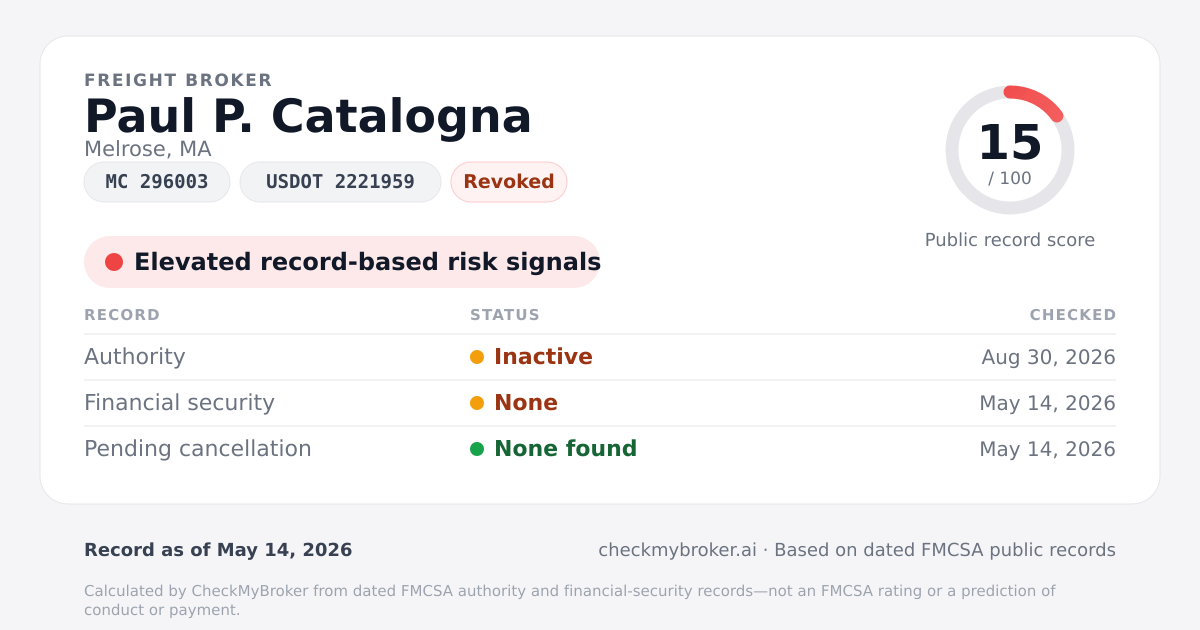Screen dimensions: 1200x630
Task: Select the MC 296003 badge
Action: coord(157,182)
